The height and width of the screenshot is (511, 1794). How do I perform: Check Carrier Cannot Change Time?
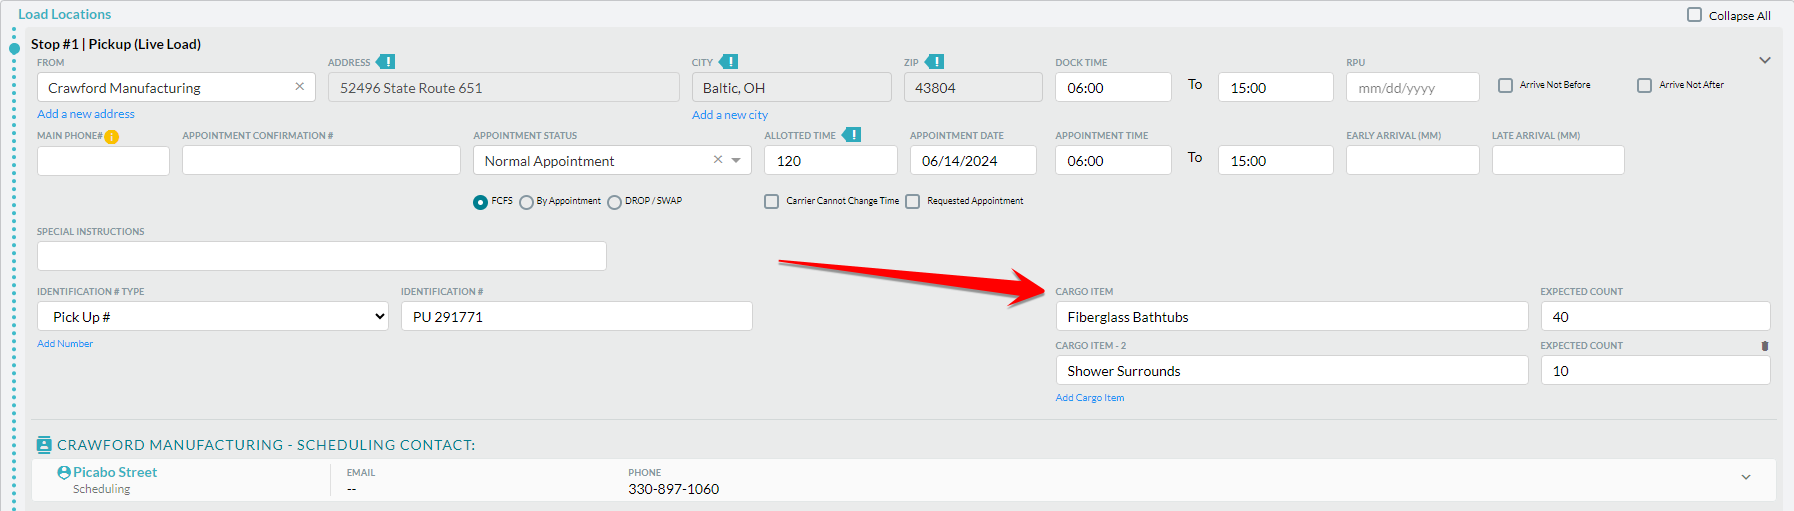coord(771,202)
